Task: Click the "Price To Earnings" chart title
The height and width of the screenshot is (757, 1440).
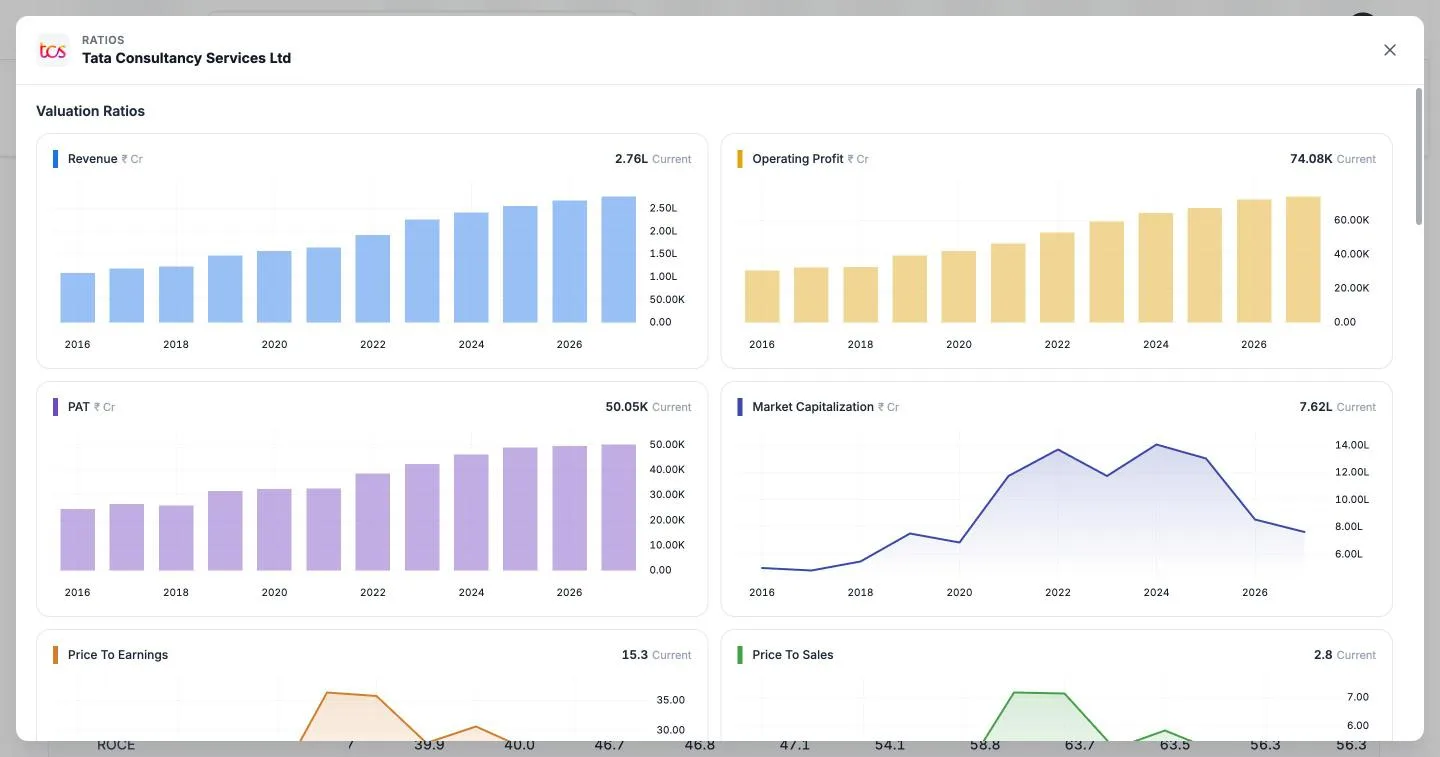Action: [118, 655]
